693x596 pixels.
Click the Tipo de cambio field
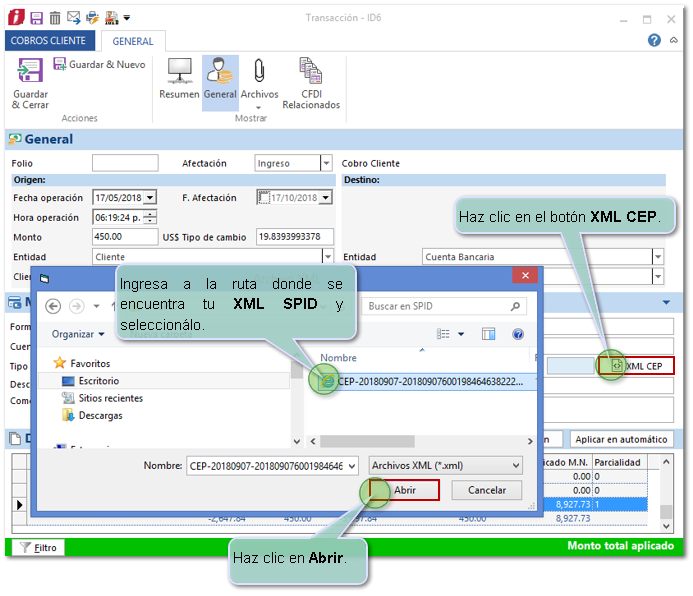[295, 236]
